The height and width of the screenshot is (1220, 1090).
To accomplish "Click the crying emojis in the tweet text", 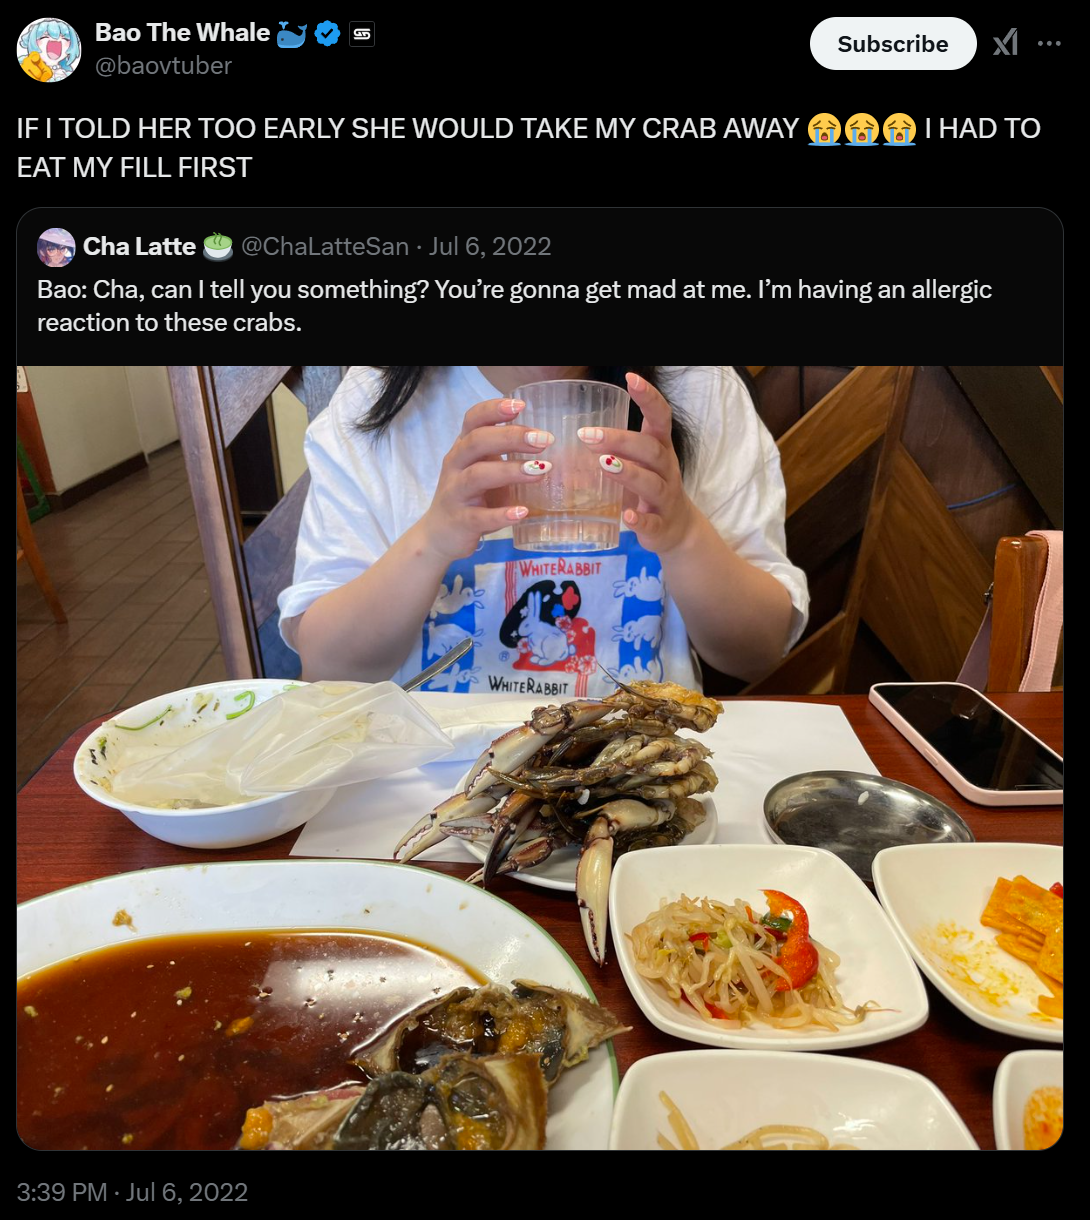I will 862,129.
